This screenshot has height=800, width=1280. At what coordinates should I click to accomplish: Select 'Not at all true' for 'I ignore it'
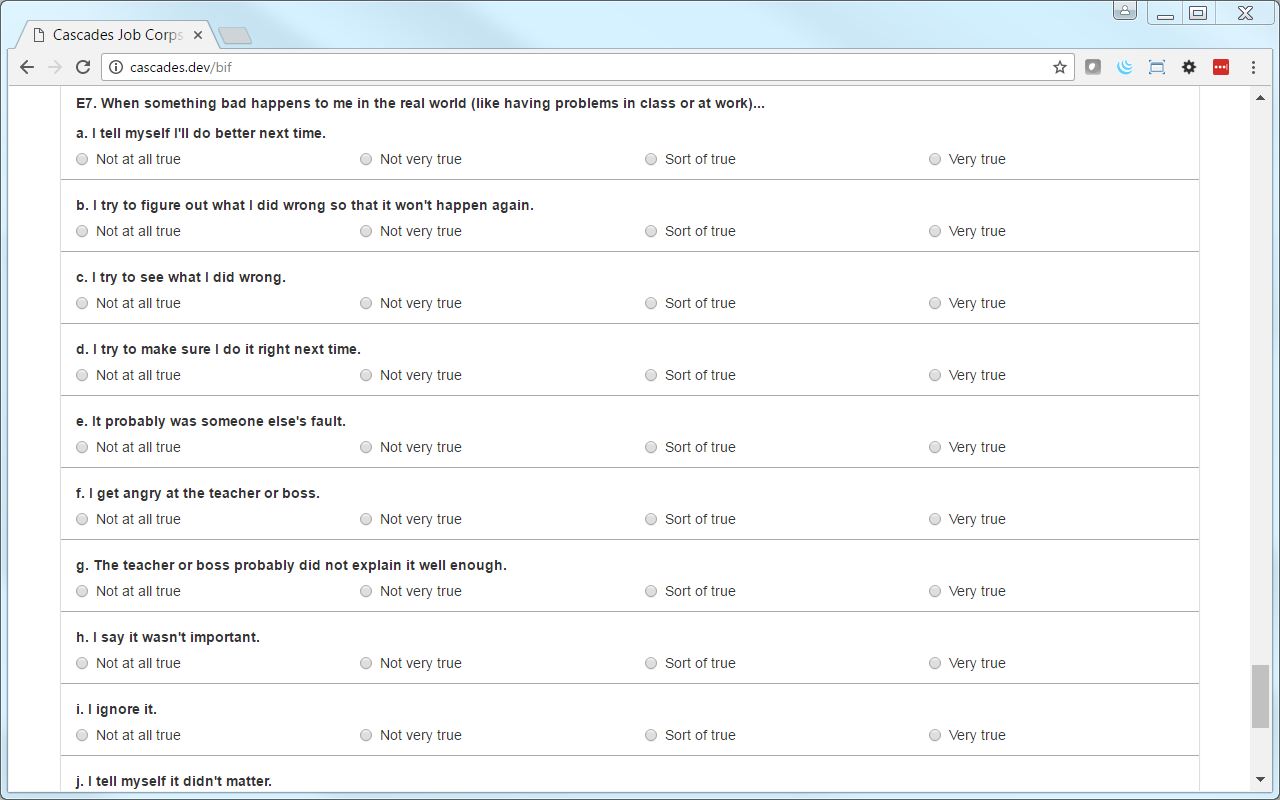82,735
